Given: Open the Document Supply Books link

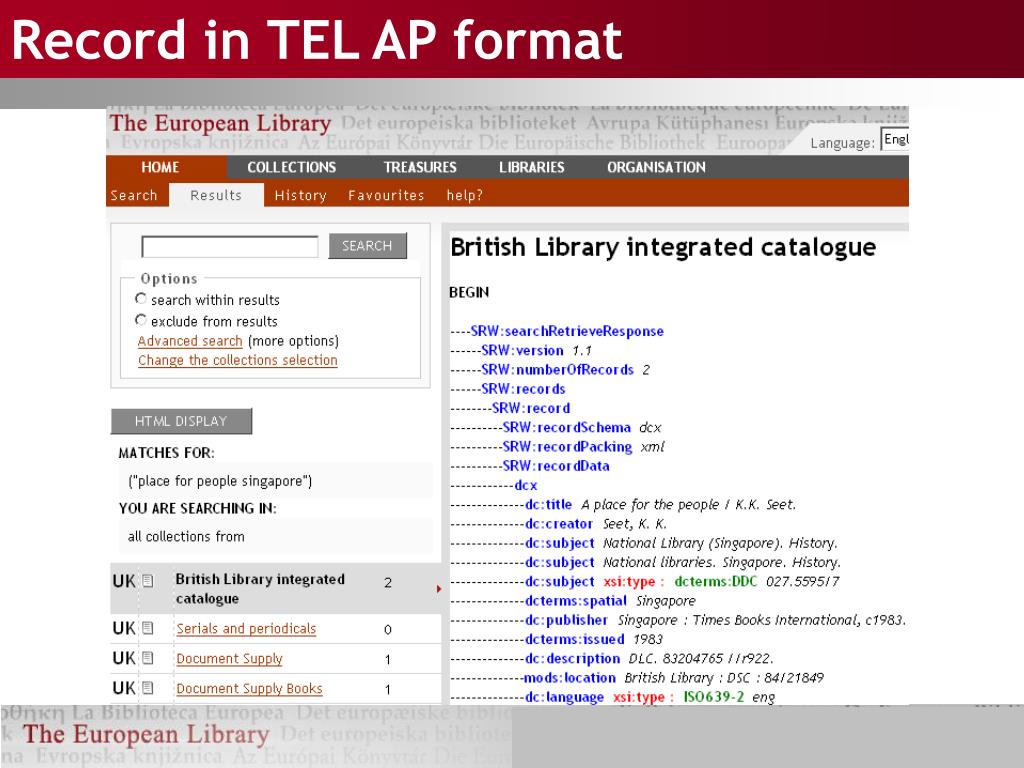Looking at the screenshot, I should point(249,688).
